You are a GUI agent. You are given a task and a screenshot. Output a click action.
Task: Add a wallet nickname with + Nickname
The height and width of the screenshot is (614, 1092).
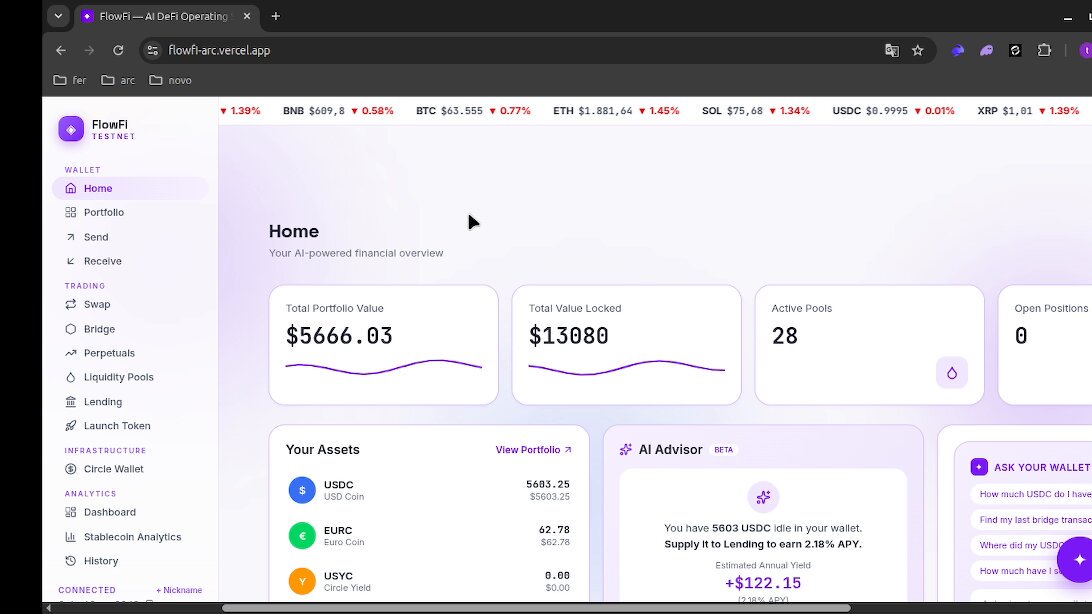pos(179,590)
